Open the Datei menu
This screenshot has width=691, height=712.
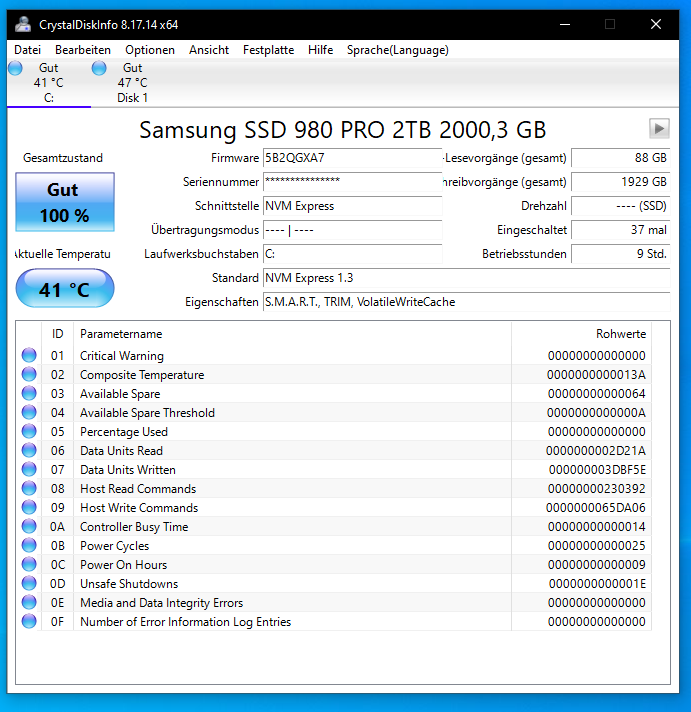point(27,50)
